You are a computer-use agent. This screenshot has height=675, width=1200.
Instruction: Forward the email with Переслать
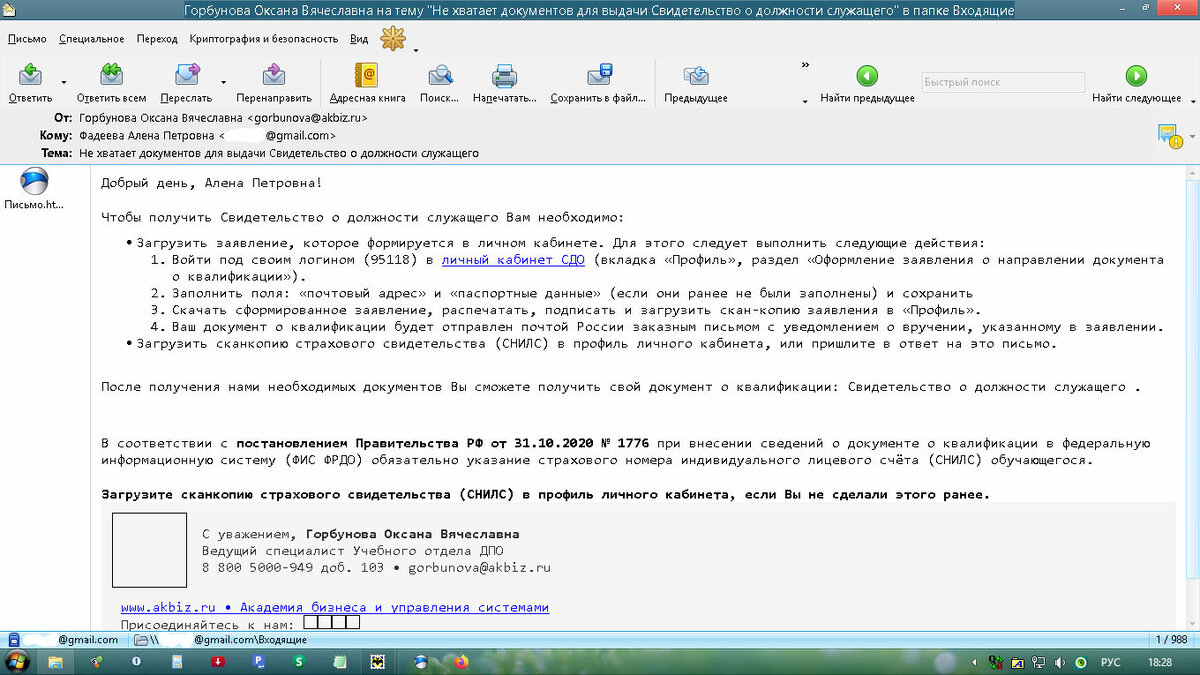pos(186,83)
